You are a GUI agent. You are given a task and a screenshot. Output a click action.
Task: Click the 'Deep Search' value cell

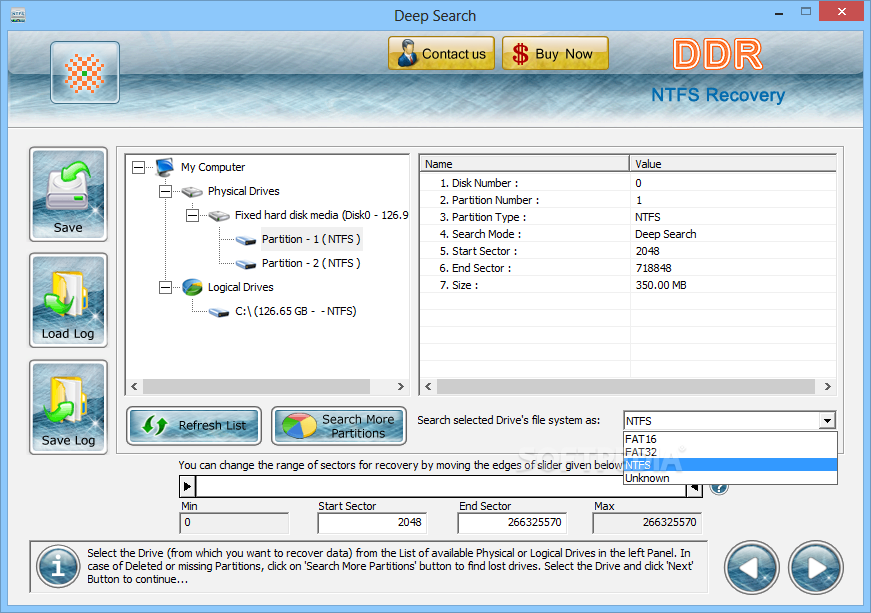point(665,234)
